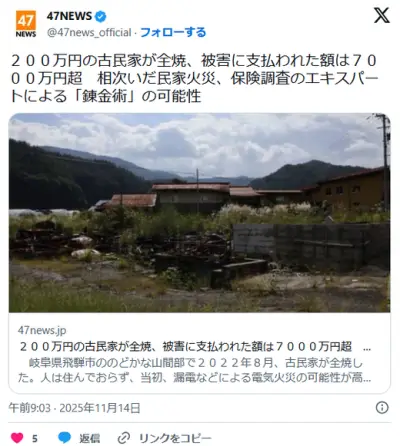Click the link chain icon
This screenshot has width=400, height=446.
[x=124, y=438]
